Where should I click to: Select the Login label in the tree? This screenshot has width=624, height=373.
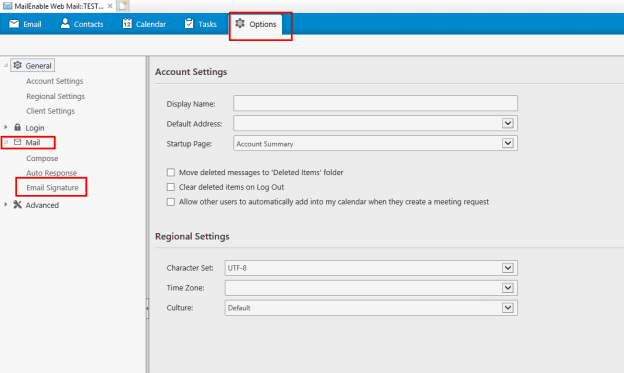tap(35, 128)
